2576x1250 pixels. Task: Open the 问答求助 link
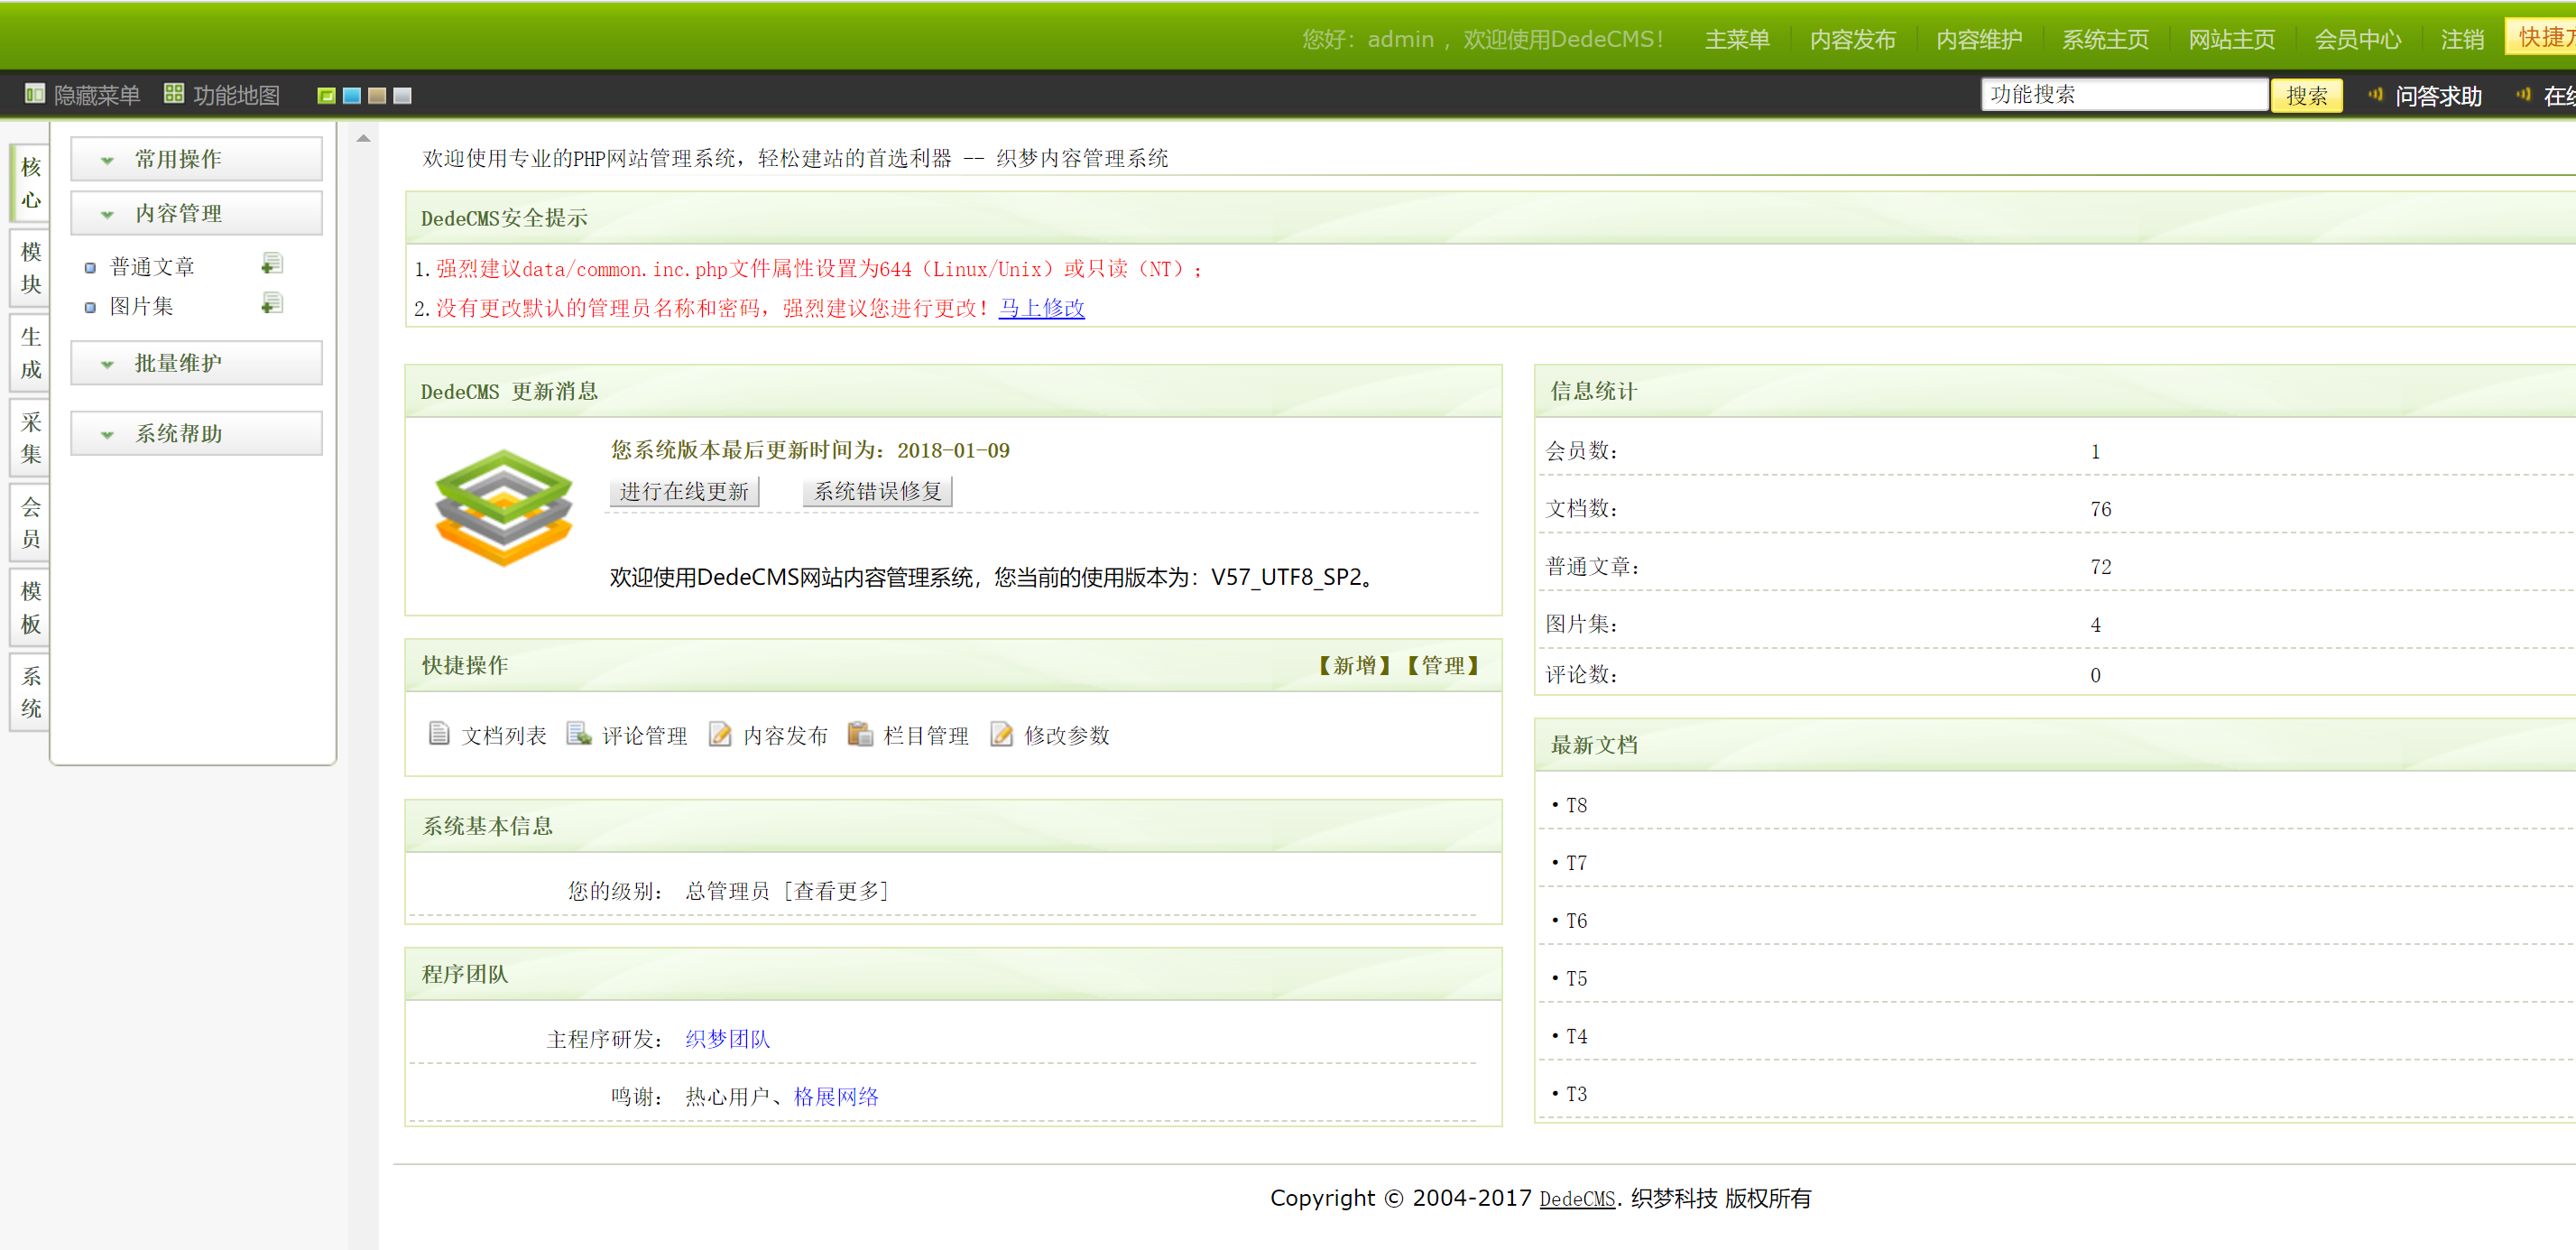click(2438, 96)
